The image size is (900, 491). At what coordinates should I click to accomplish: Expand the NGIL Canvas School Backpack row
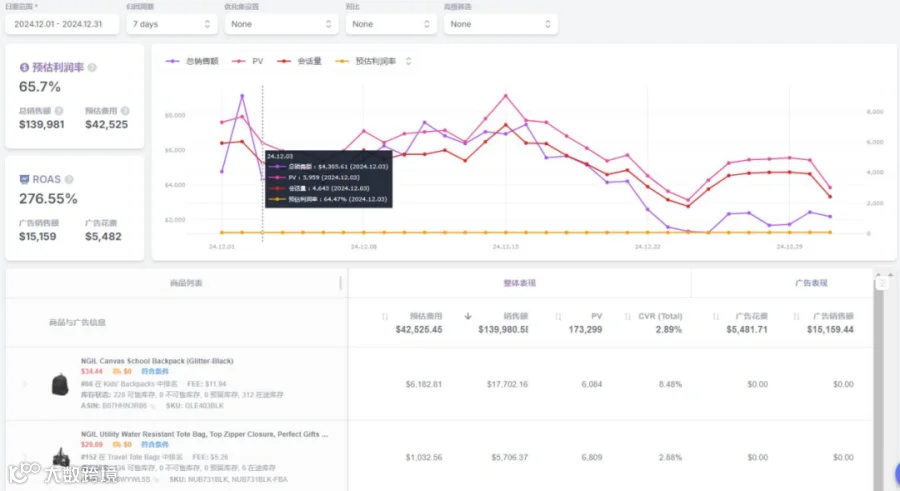pos(25,383)
